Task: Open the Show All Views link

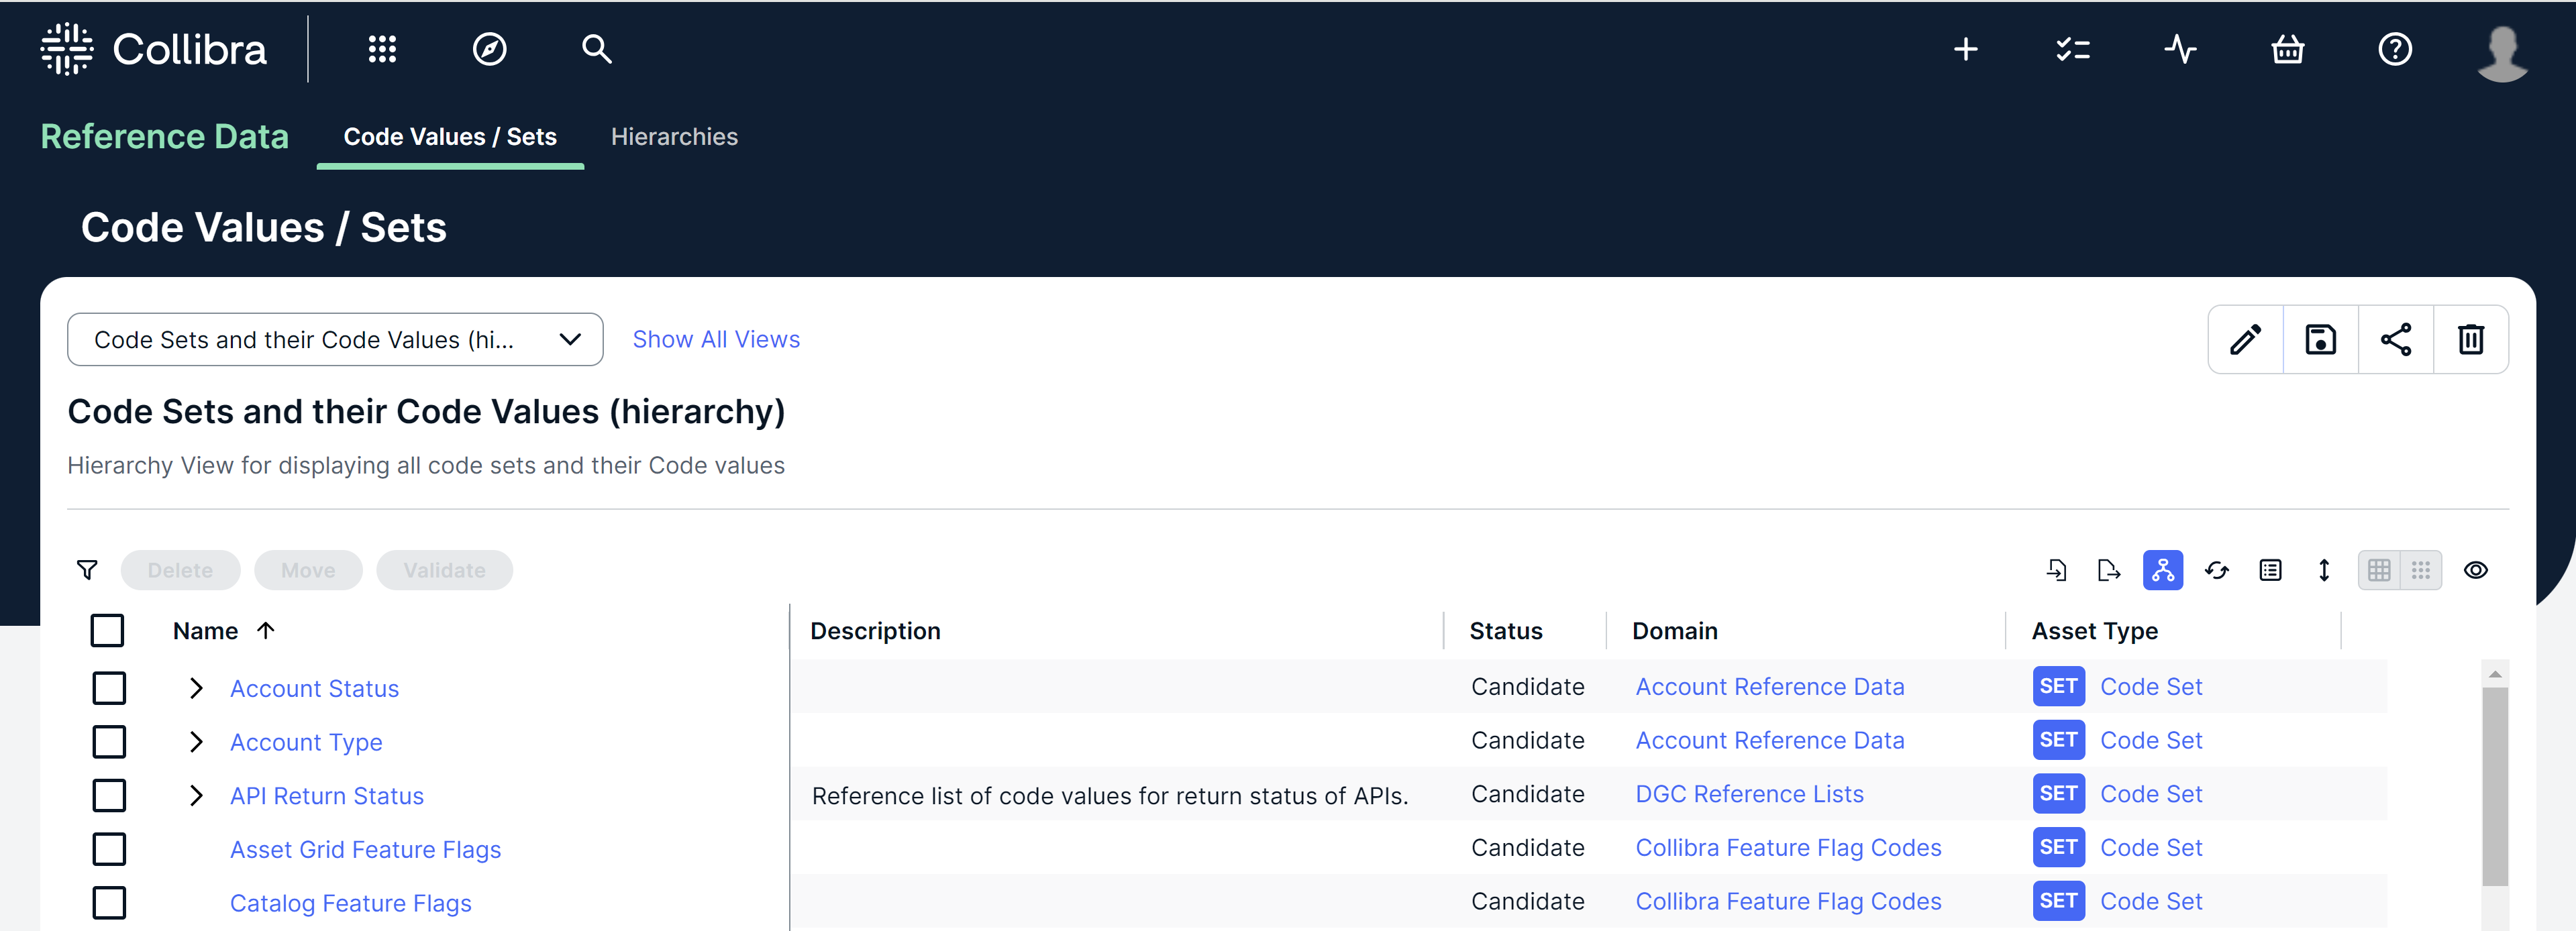Action: 716,339
